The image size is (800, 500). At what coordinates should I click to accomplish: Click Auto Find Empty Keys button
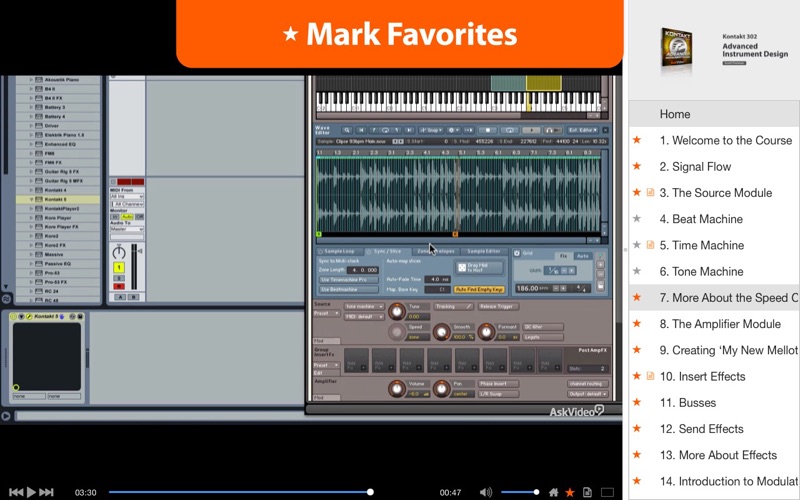pyautogui.click(x=479, y=289)
